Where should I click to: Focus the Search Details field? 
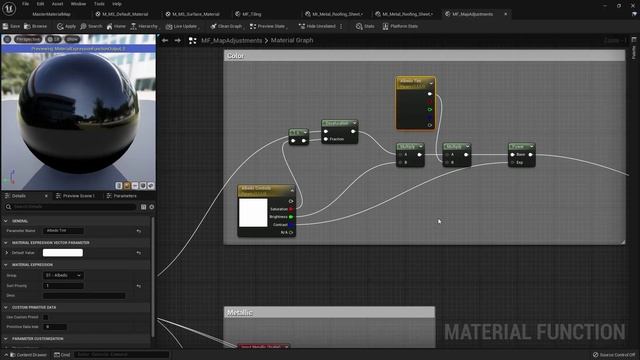[x=70, y=207]
